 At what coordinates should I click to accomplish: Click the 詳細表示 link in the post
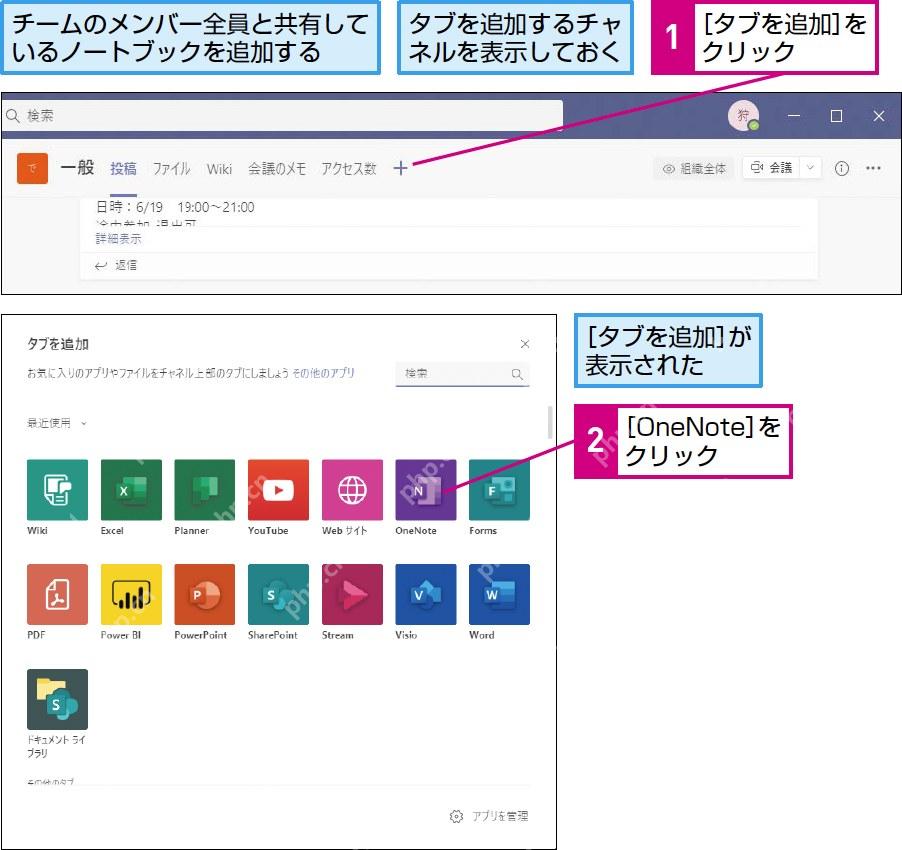119,239
